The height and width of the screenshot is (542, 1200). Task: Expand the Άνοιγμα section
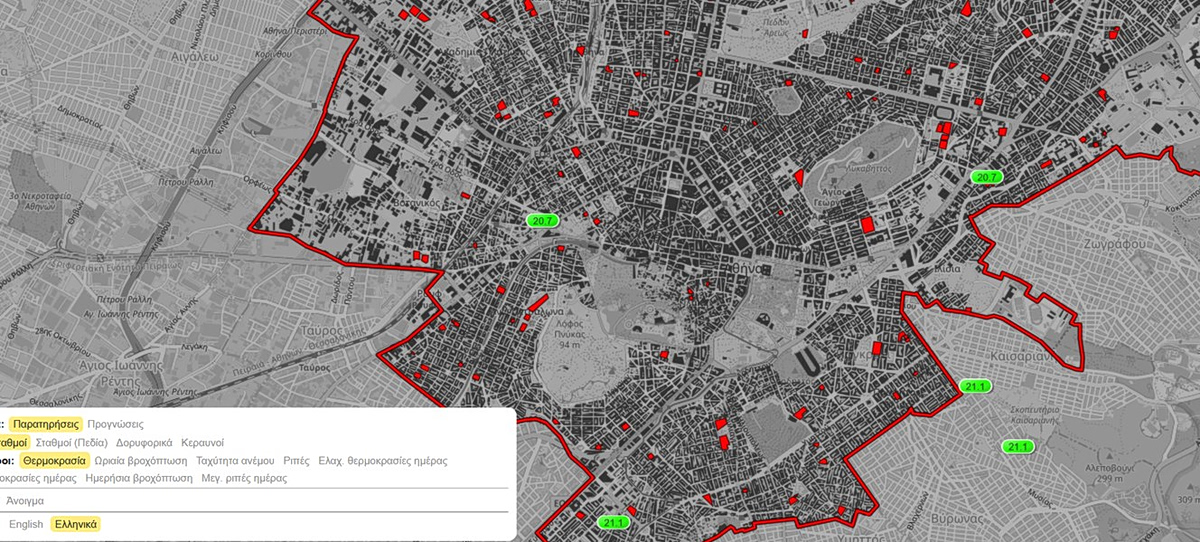pos(25,500)
